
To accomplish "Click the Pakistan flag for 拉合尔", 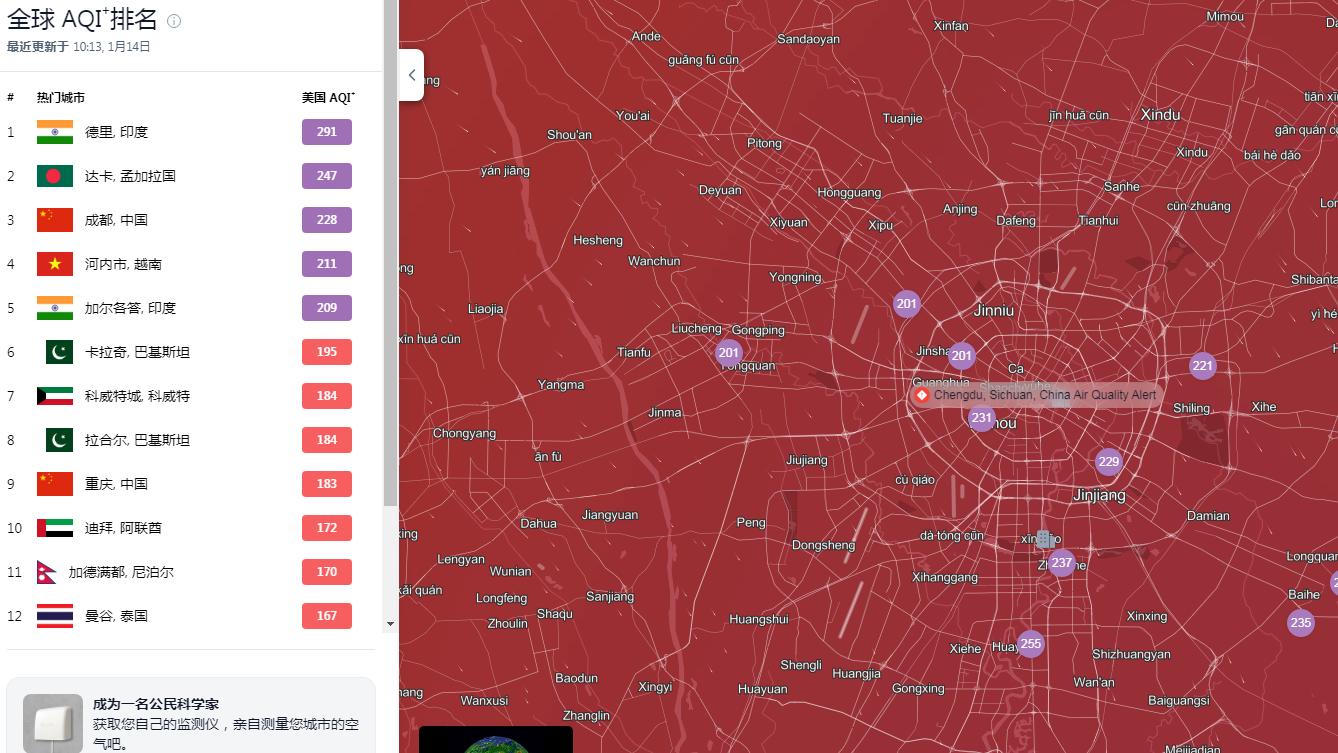I will point(59,440).
